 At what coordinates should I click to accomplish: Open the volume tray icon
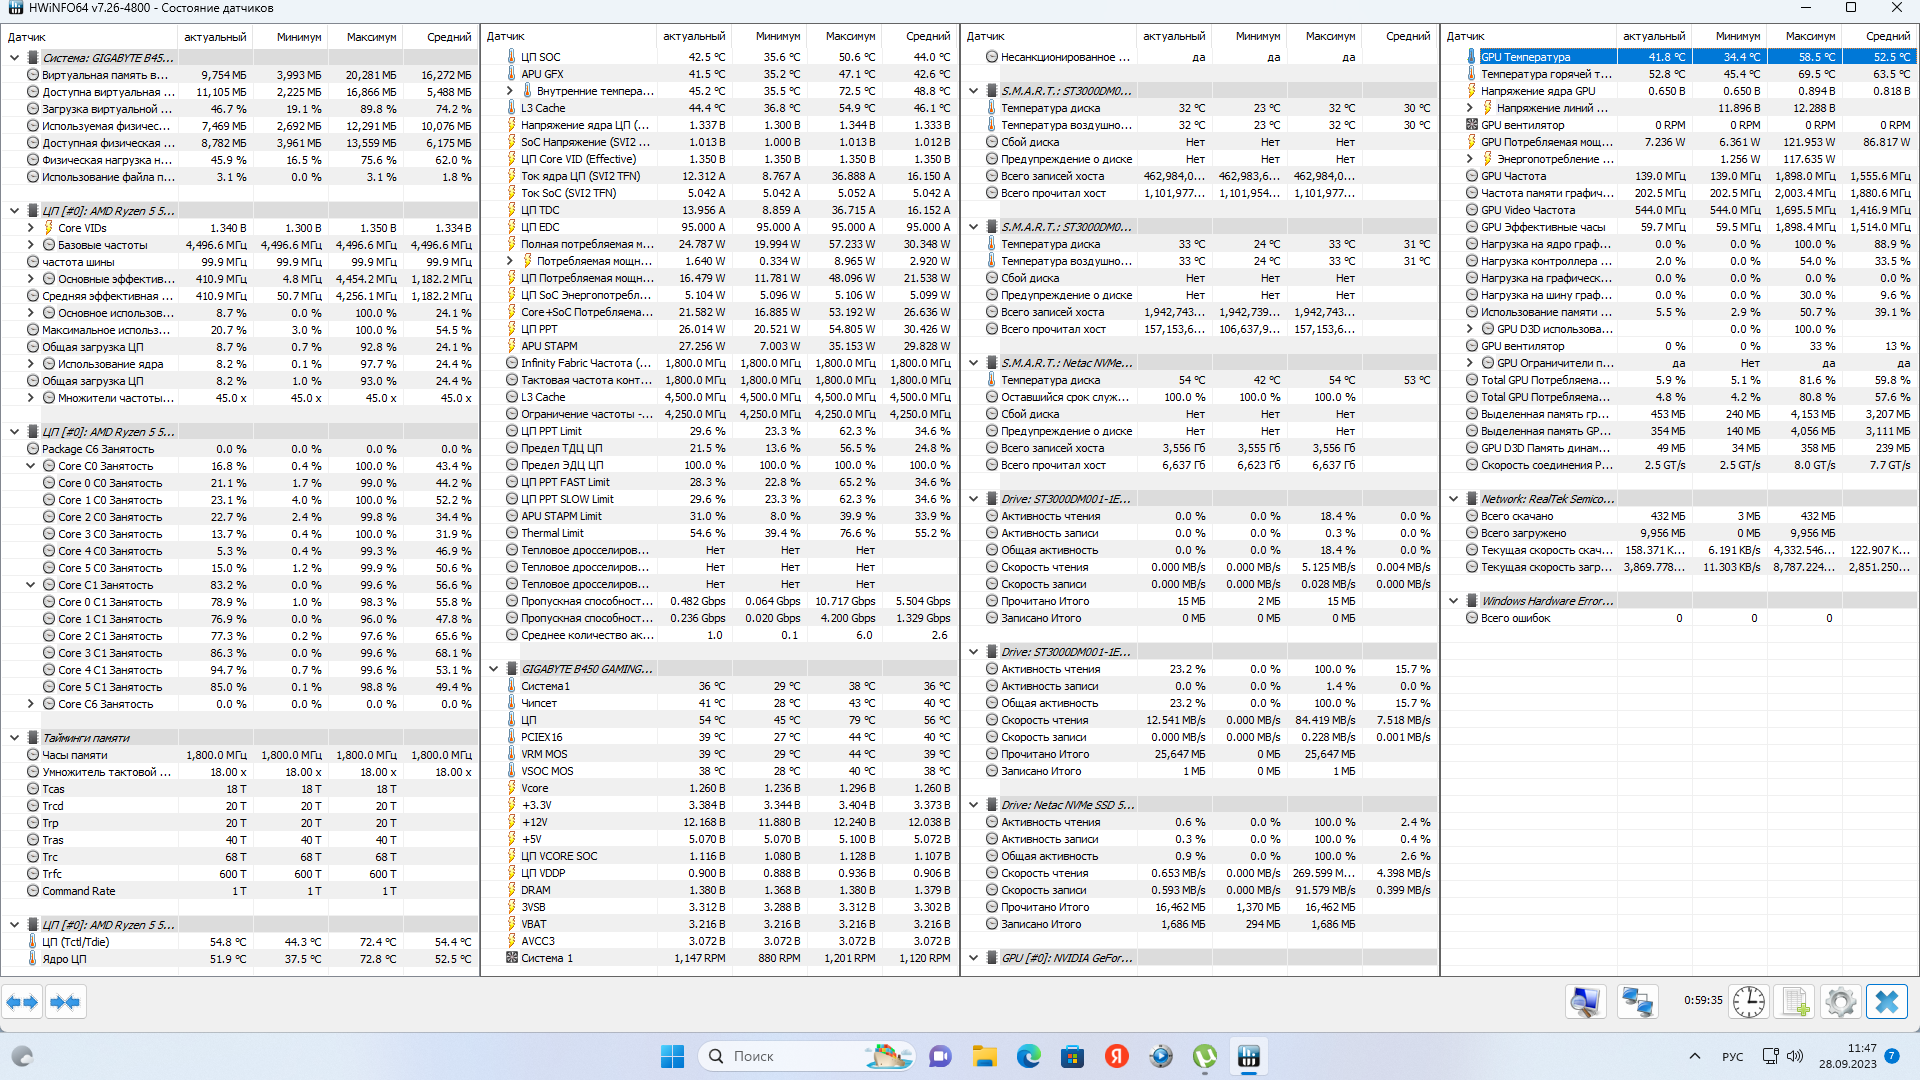pyautogui.click(x=1795, y=1056)
